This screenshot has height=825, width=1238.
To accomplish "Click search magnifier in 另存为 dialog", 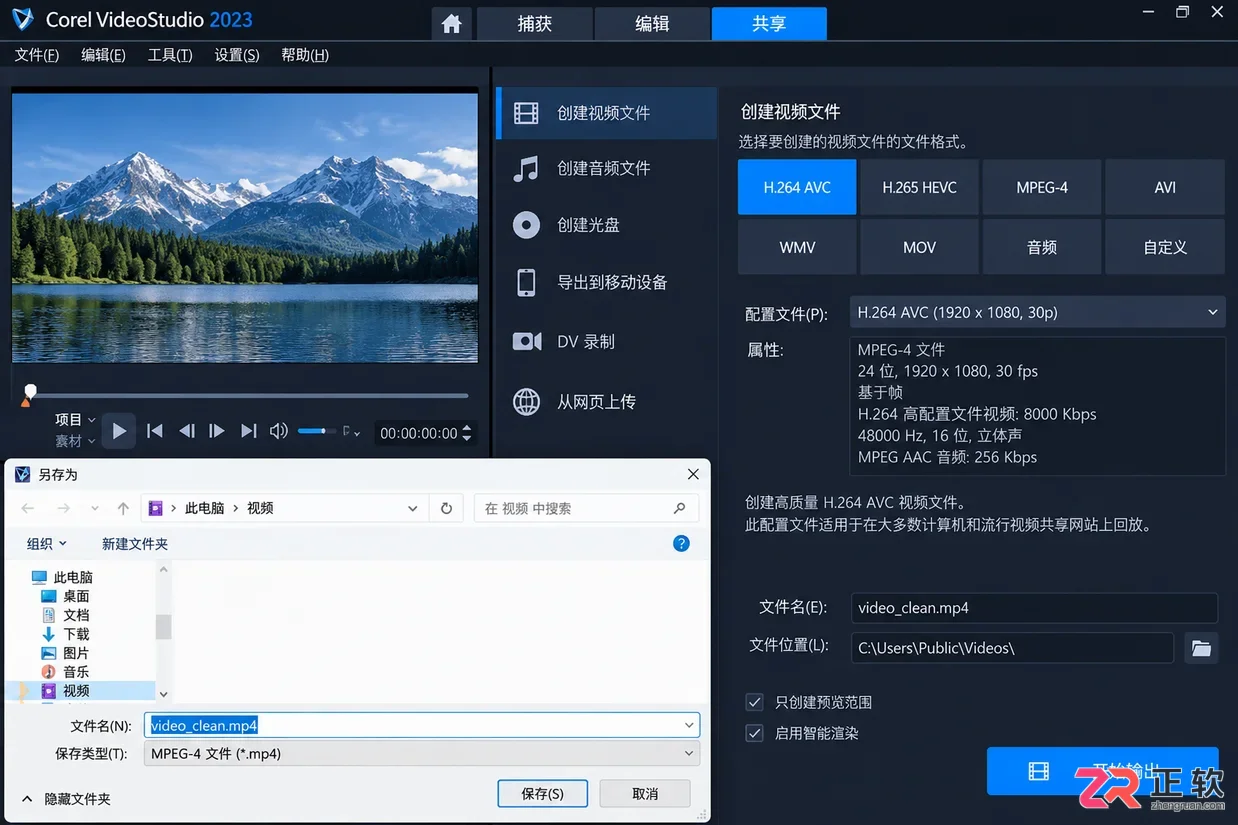I will (680, 508).
